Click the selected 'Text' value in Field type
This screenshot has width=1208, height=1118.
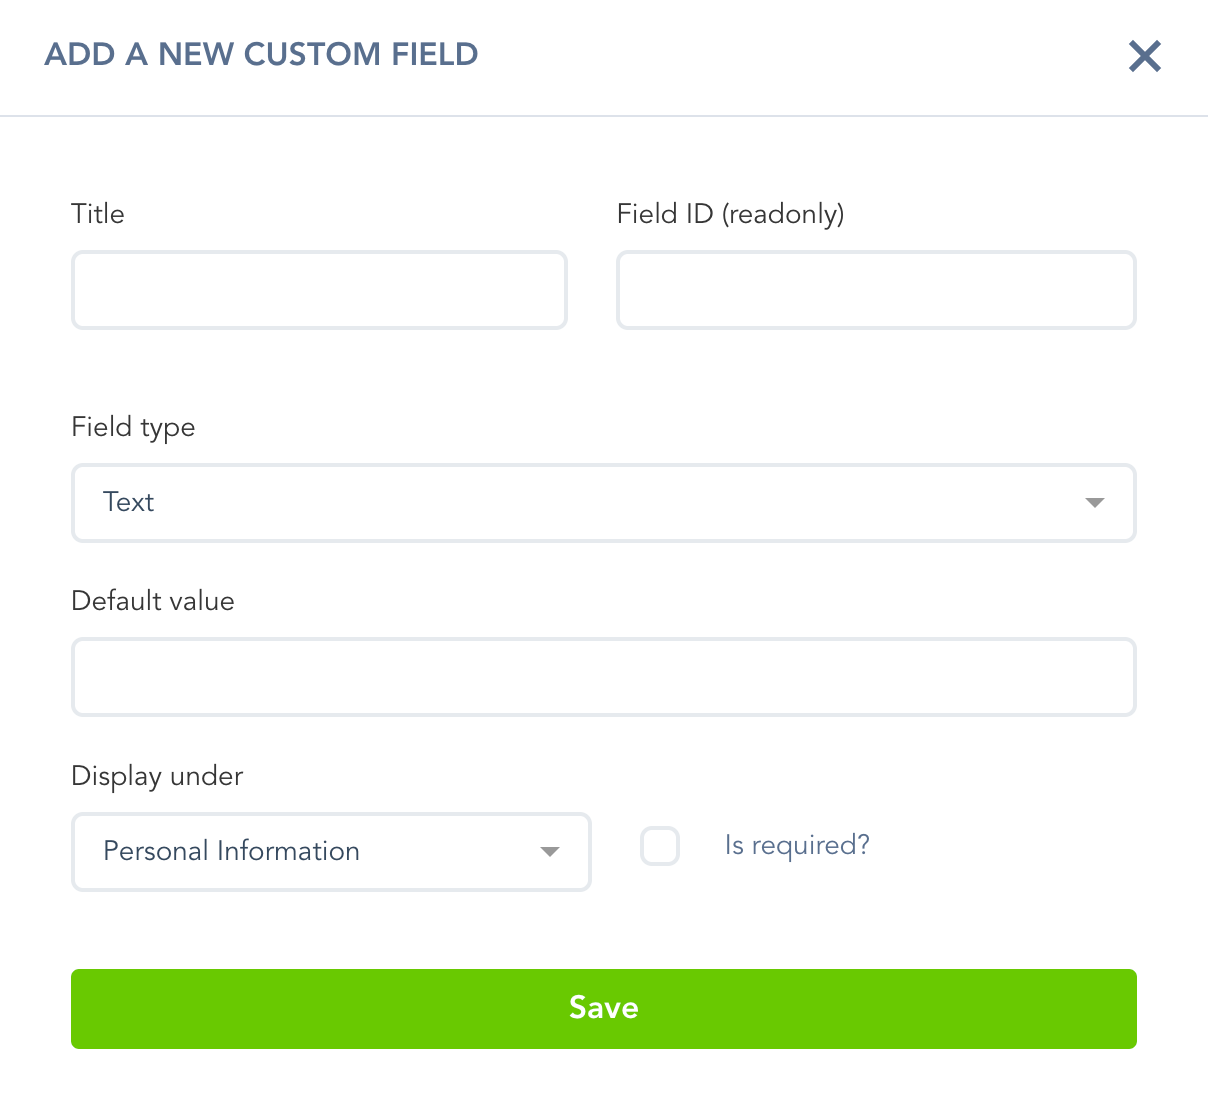click(x=128, y=502)
